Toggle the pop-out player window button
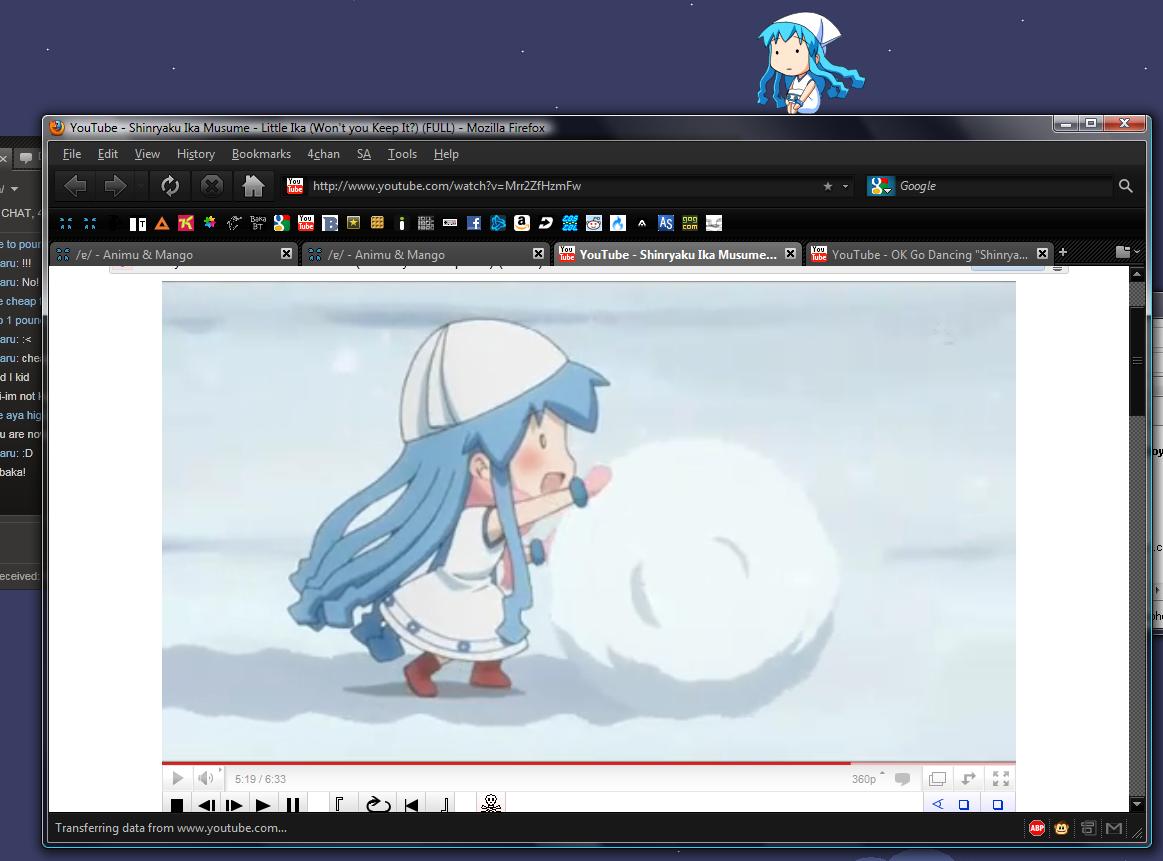This screenshot has width=1163, height=861. pyautogui.click(x=938, y=779)
